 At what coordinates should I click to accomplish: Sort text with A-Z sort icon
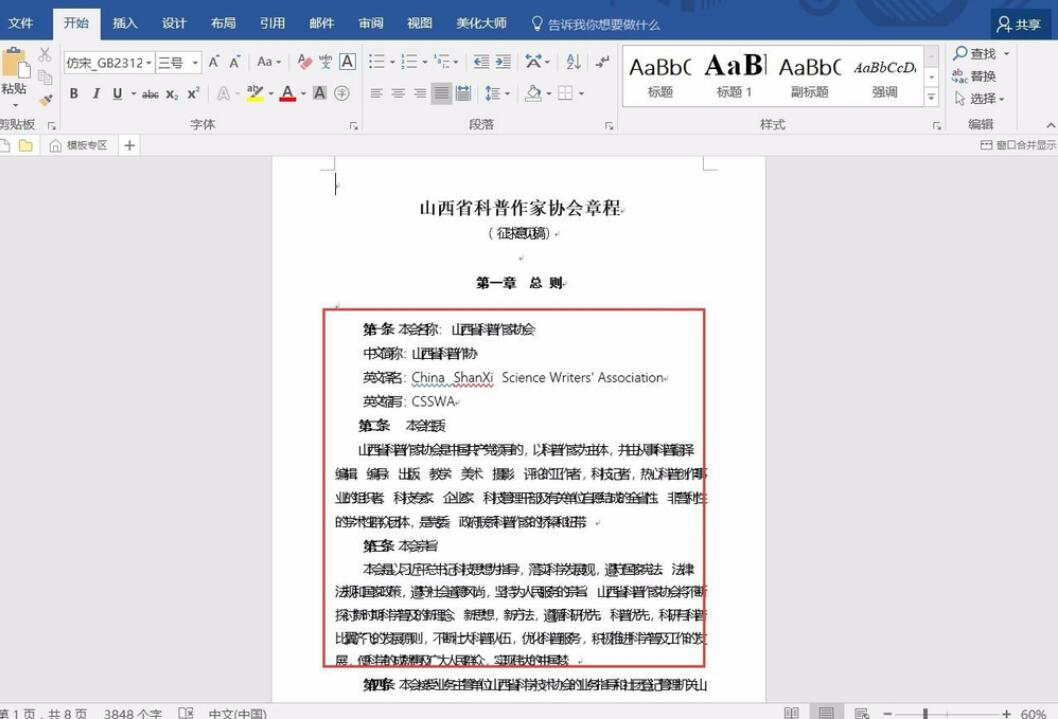click(574, 62)
